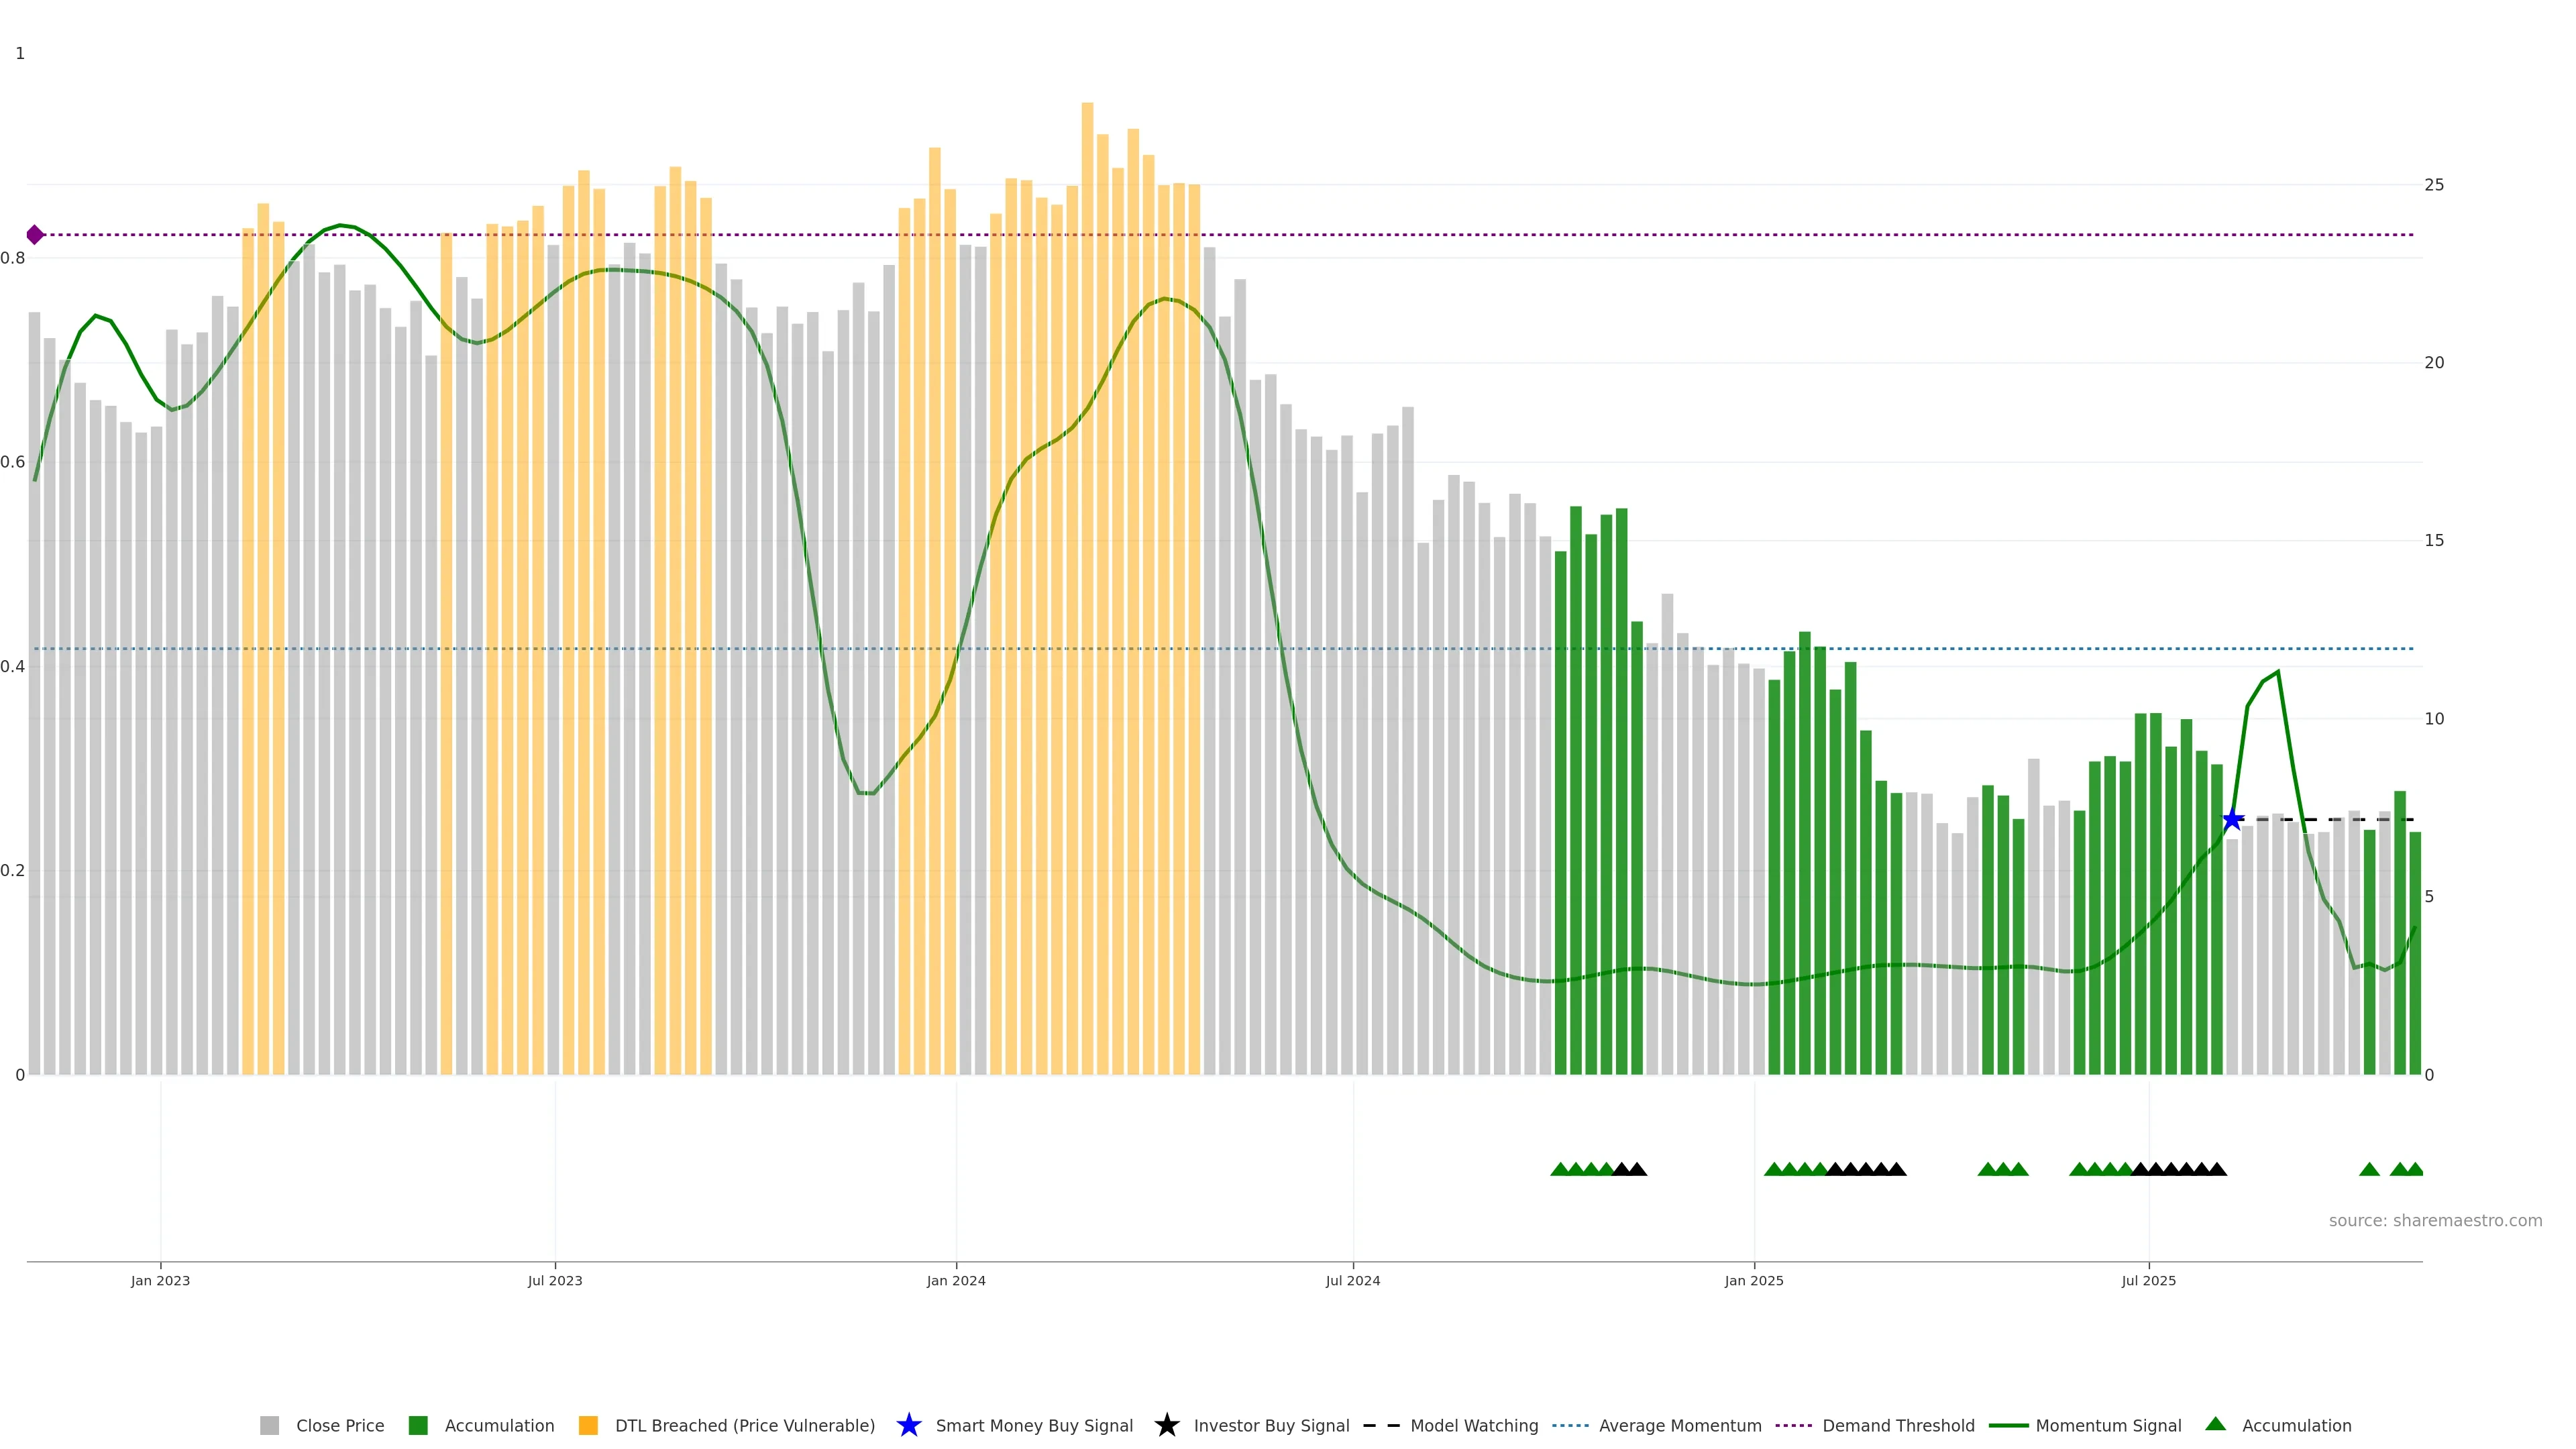Click the purple diamond Demand Threshold marker
The height and width of the screenshot is (1449, 2576).
tap(35, 235)
